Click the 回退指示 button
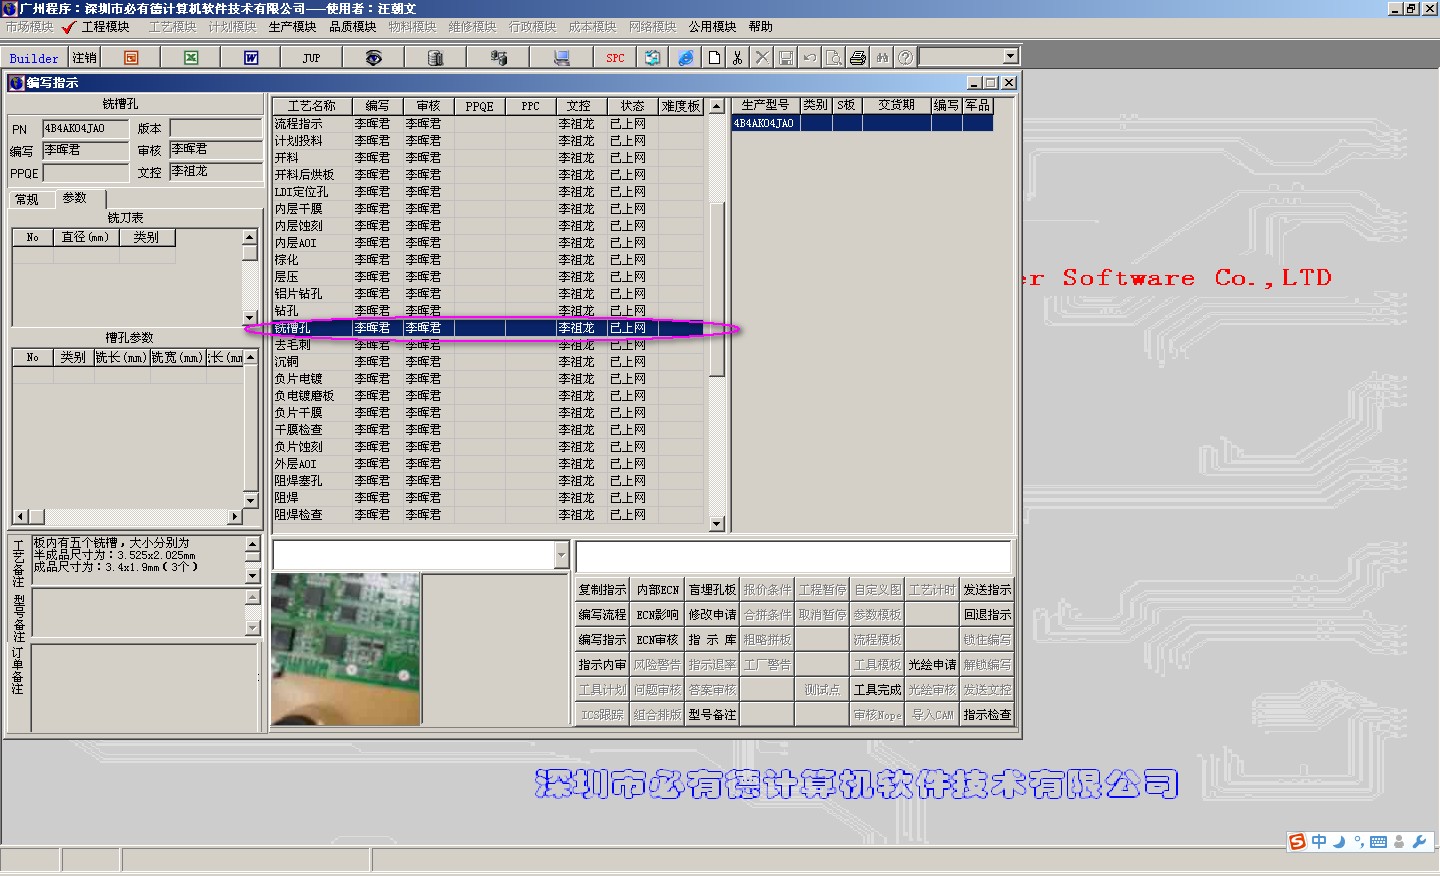This screenshot has height=876, width=1440. point(987,615)
